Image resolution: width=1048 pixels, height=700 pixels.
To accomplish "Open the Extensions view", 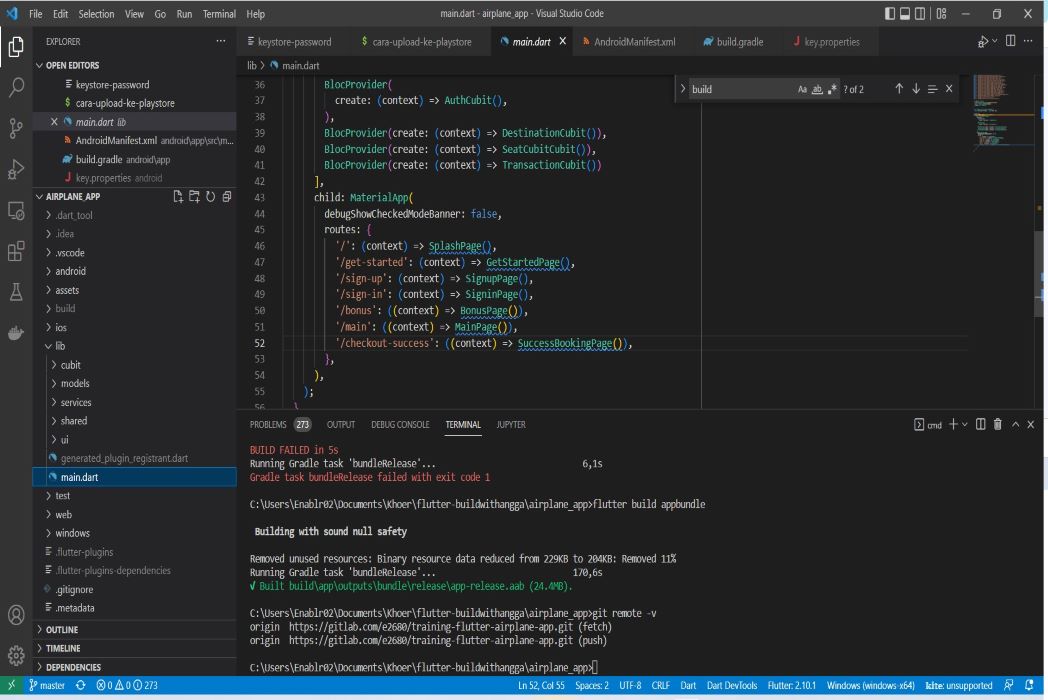I will [15, 252].
